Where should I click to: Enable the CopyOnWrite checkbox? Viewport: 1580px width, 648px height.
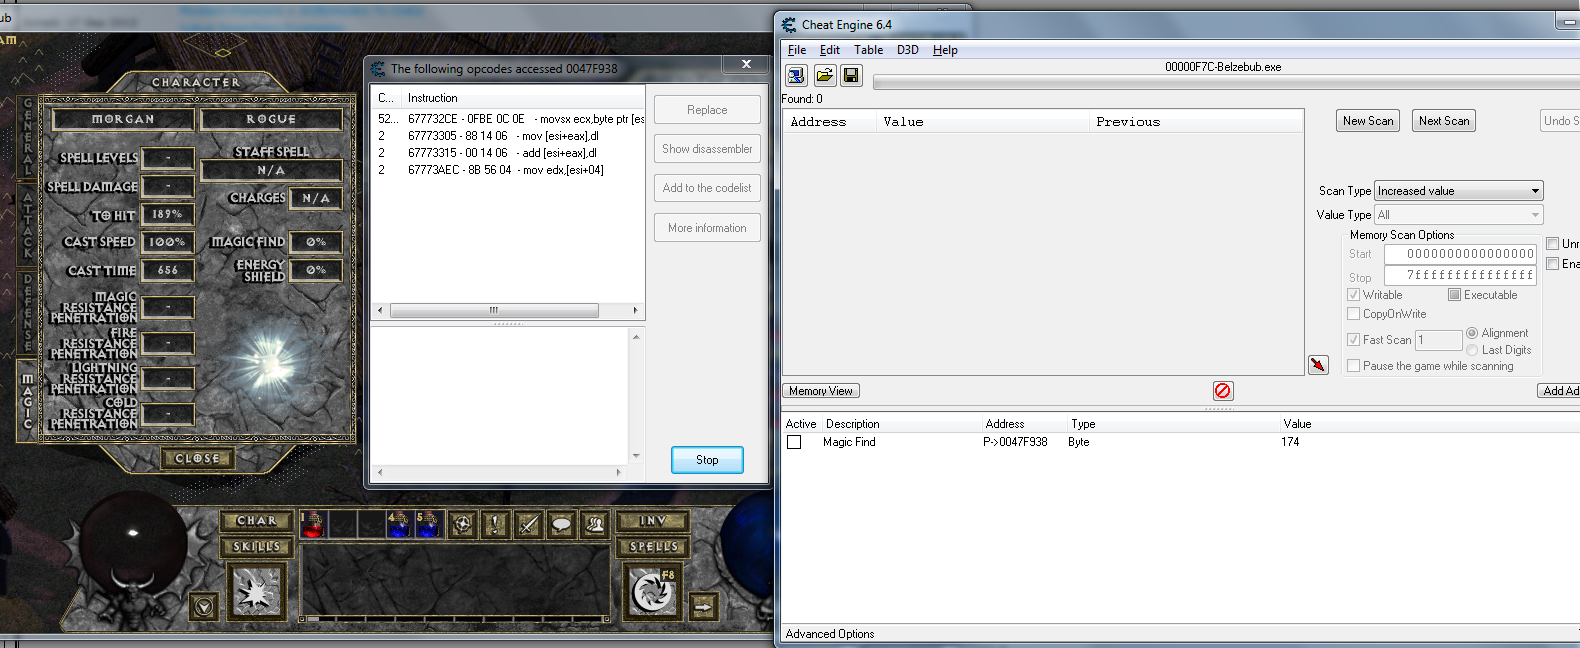click(1353, 314)
